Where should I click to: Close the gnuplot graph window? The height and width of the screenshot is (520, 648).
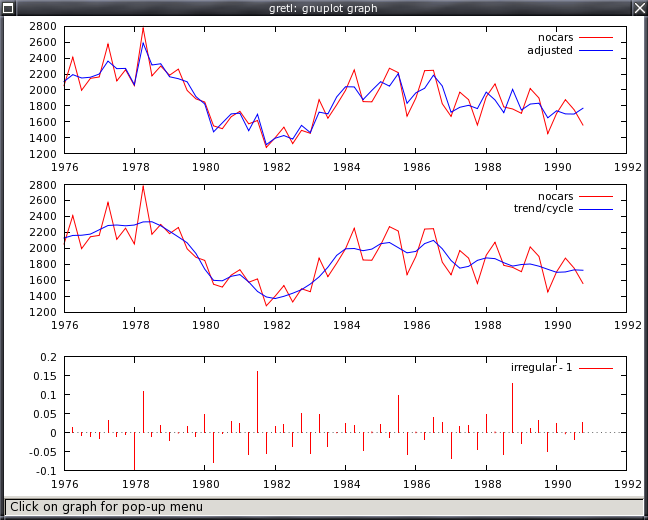coord(638,8)
